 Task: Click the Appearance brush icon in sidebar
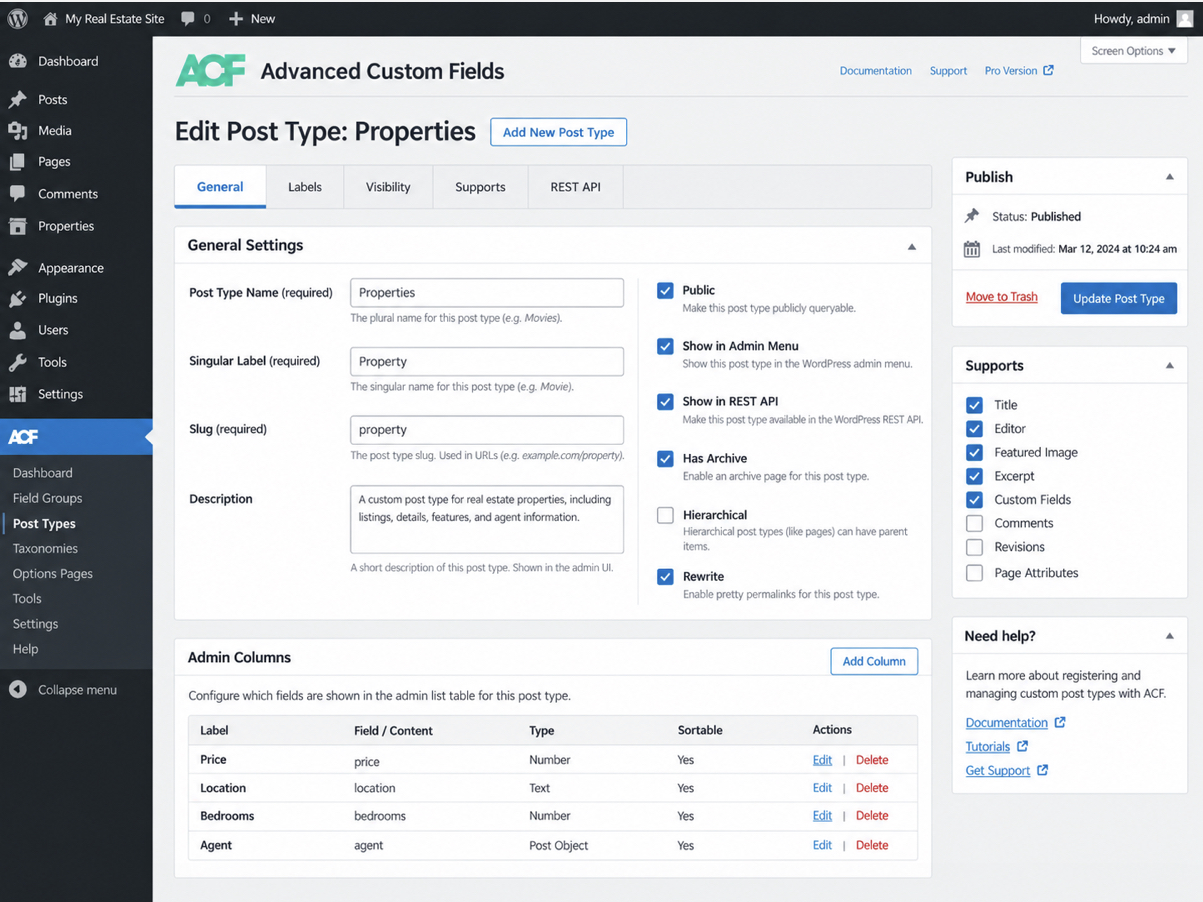coord(18,267)
